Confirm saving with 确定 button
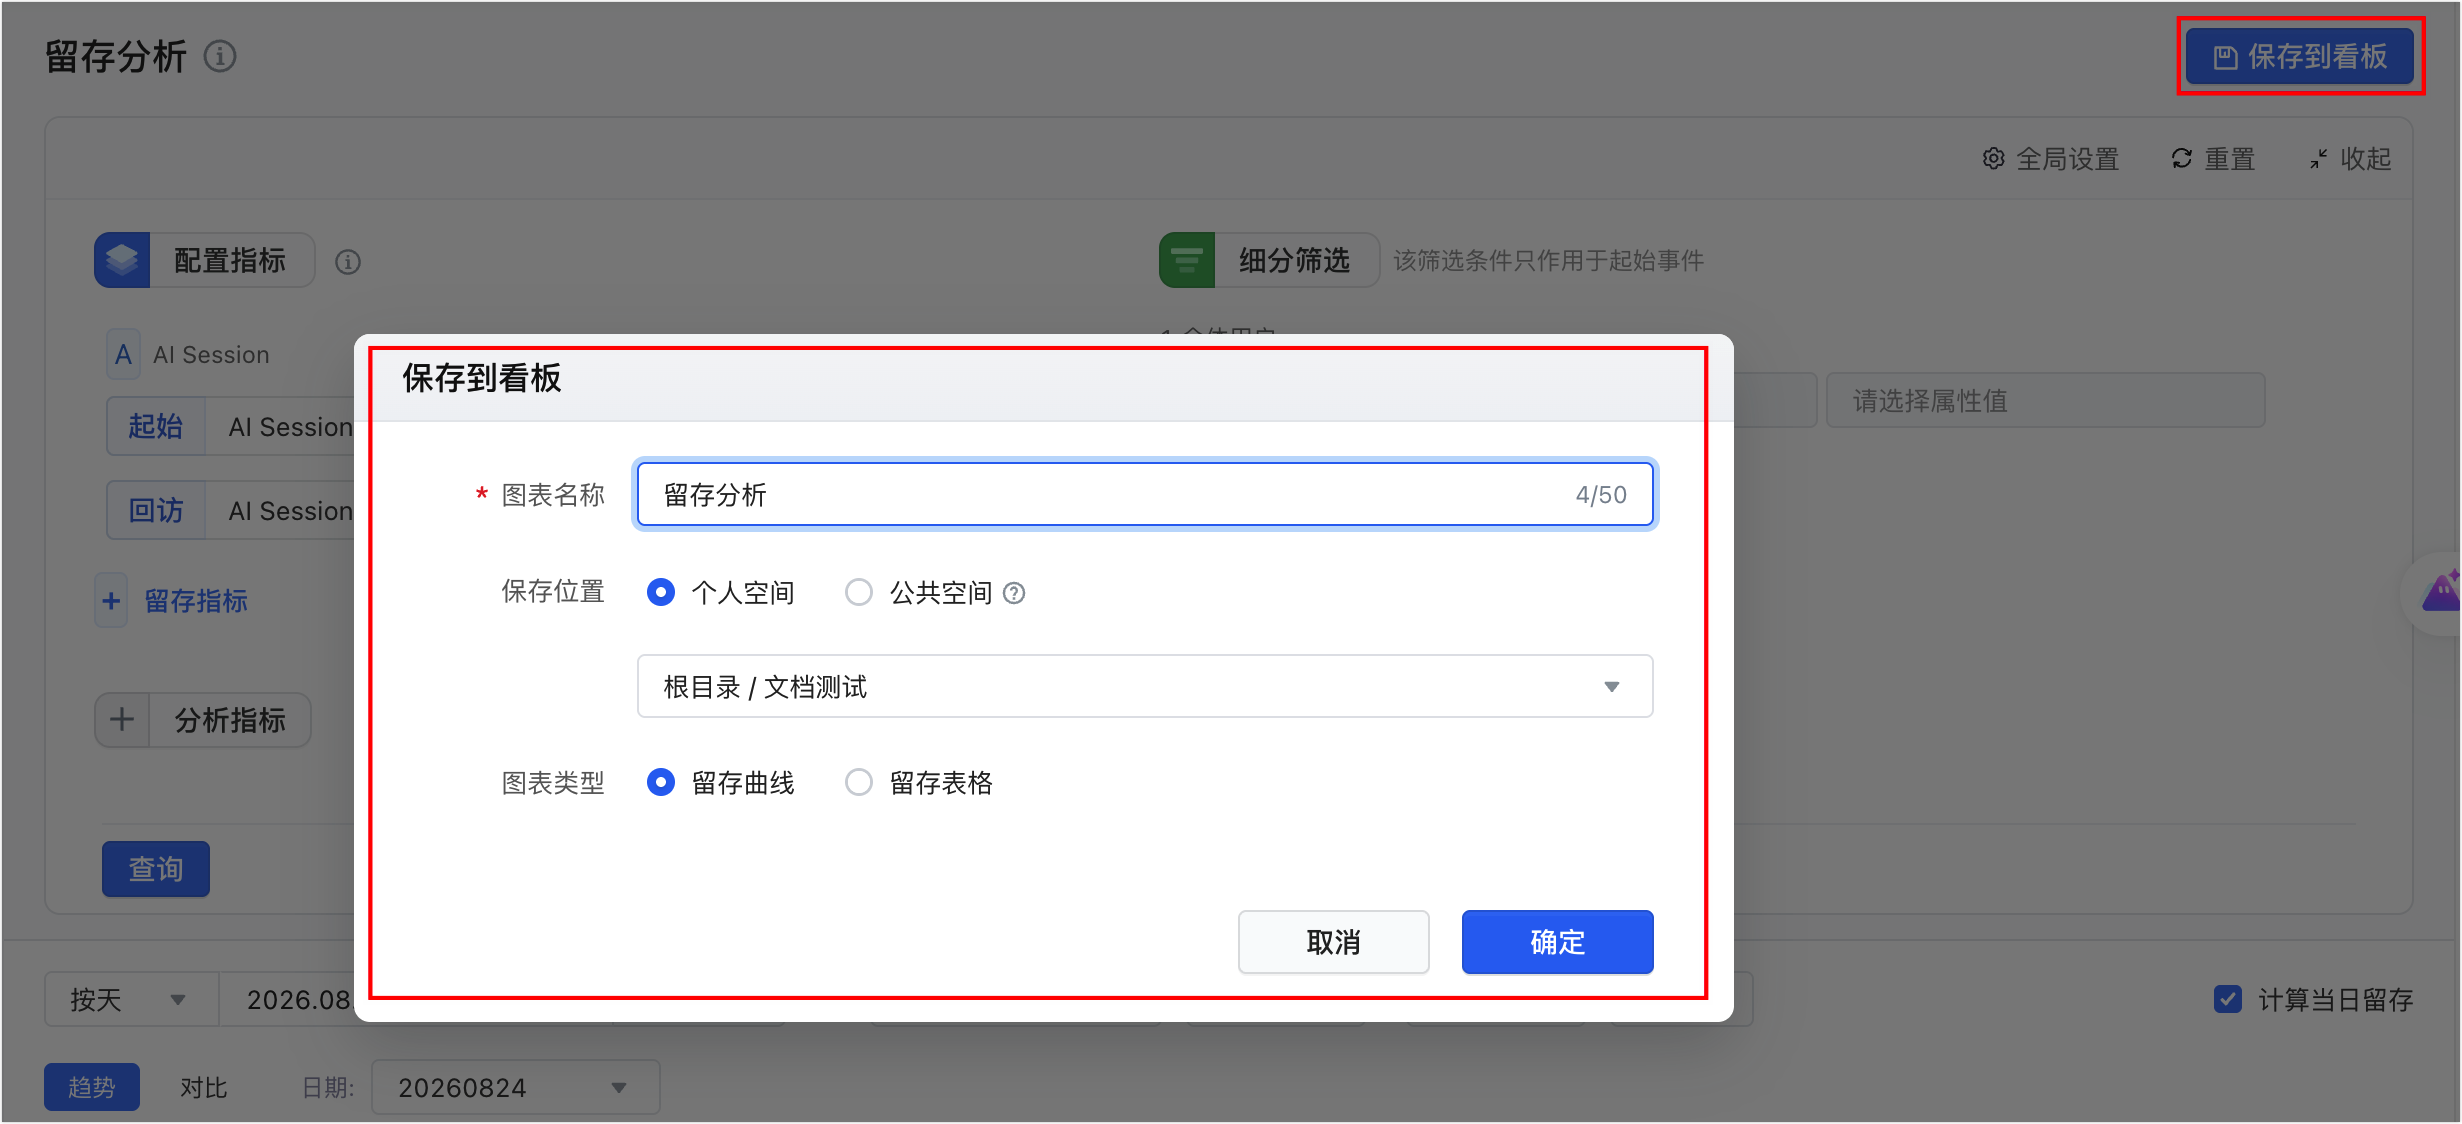Viewport: 2462px width, 1124px height. coord(1557,942)
